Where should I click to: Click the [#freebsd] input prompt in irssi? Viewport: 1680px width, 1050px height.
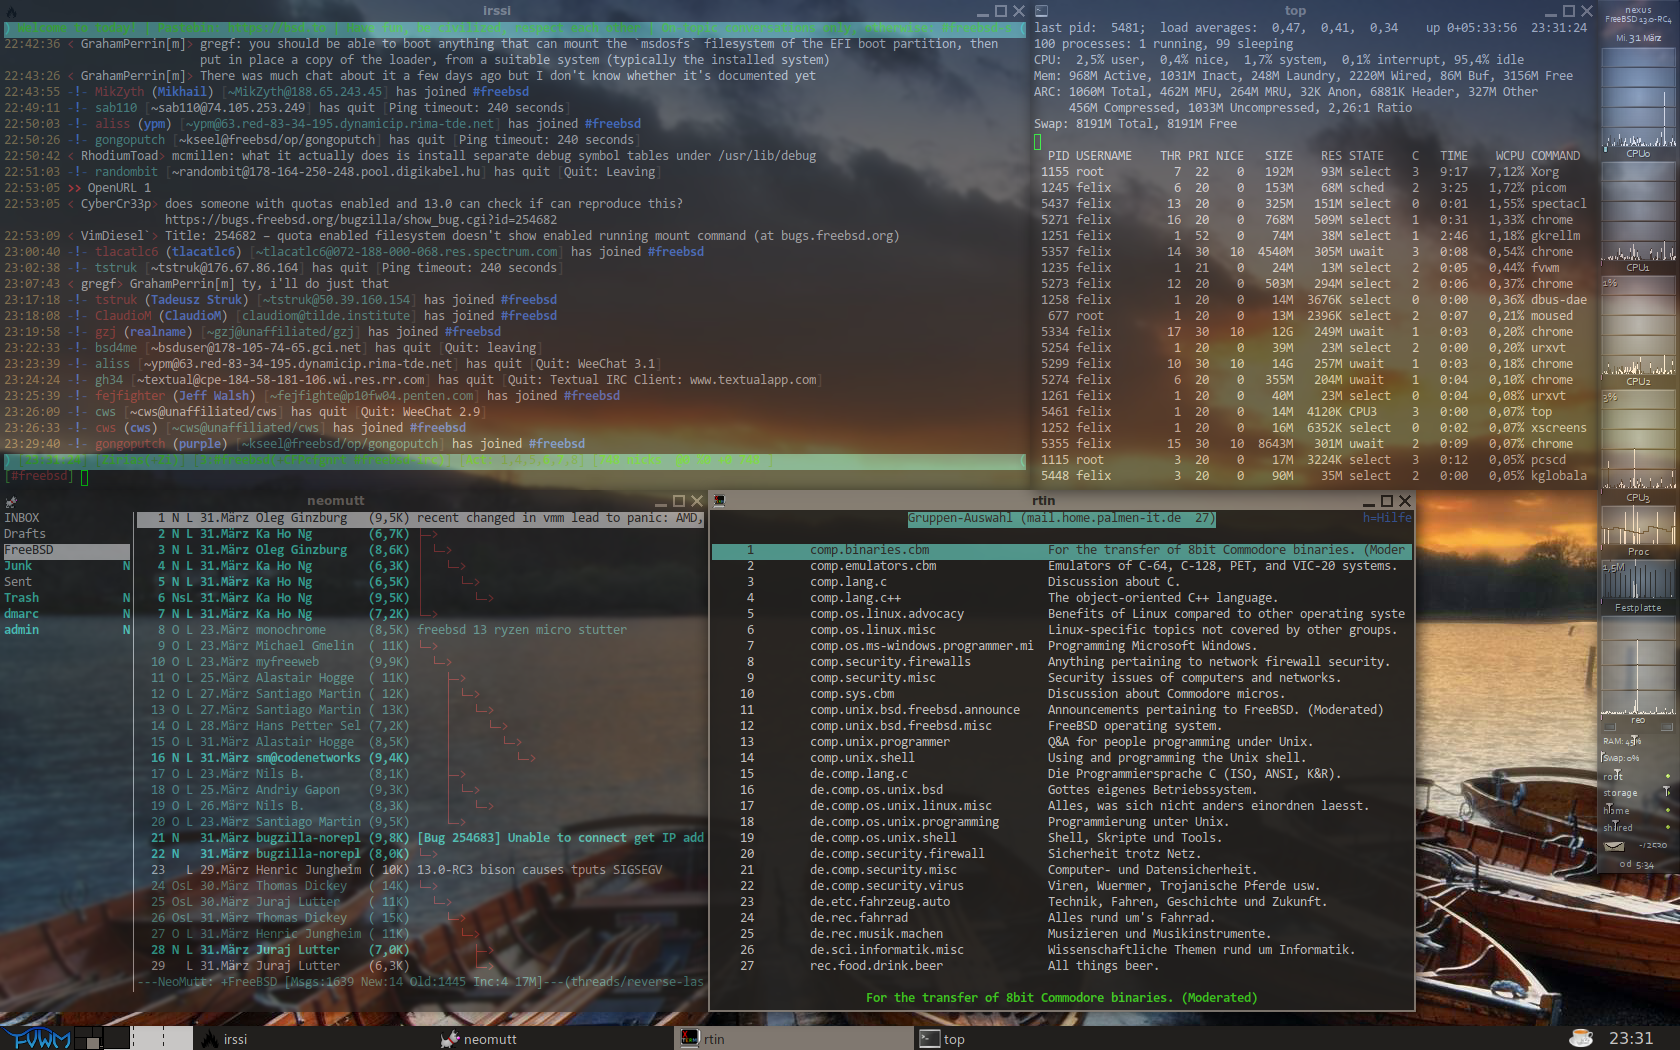40,476
